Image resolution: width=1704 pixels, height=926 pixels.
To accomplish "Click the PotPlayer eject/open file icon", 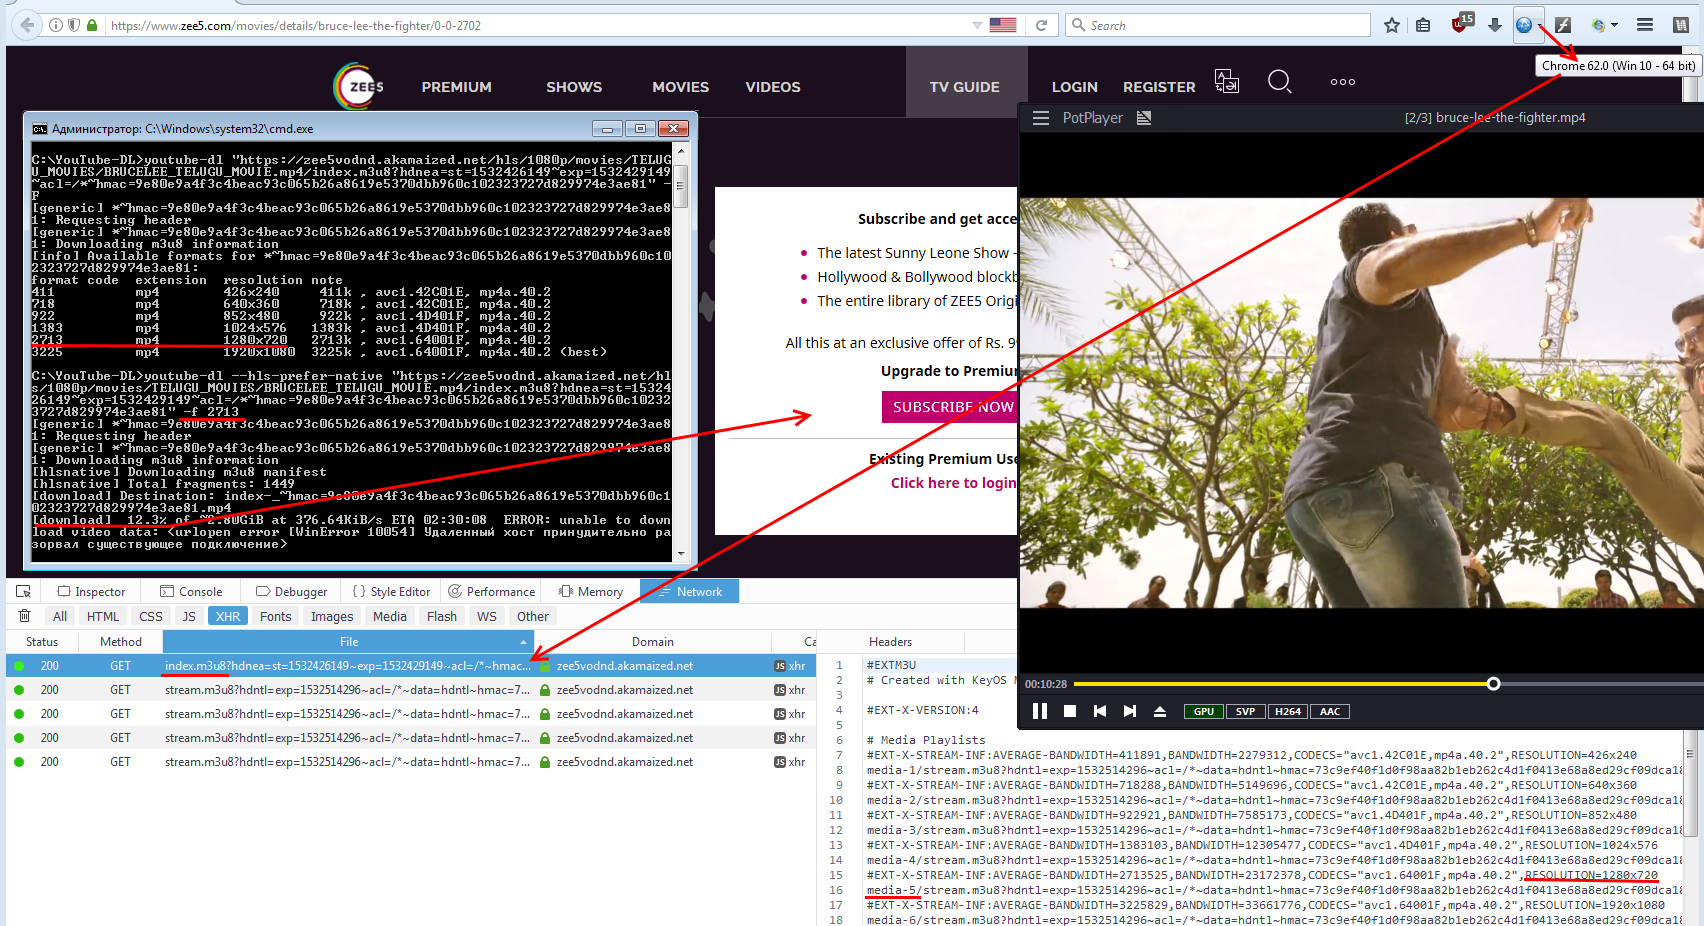I will tap(1160, 711).
